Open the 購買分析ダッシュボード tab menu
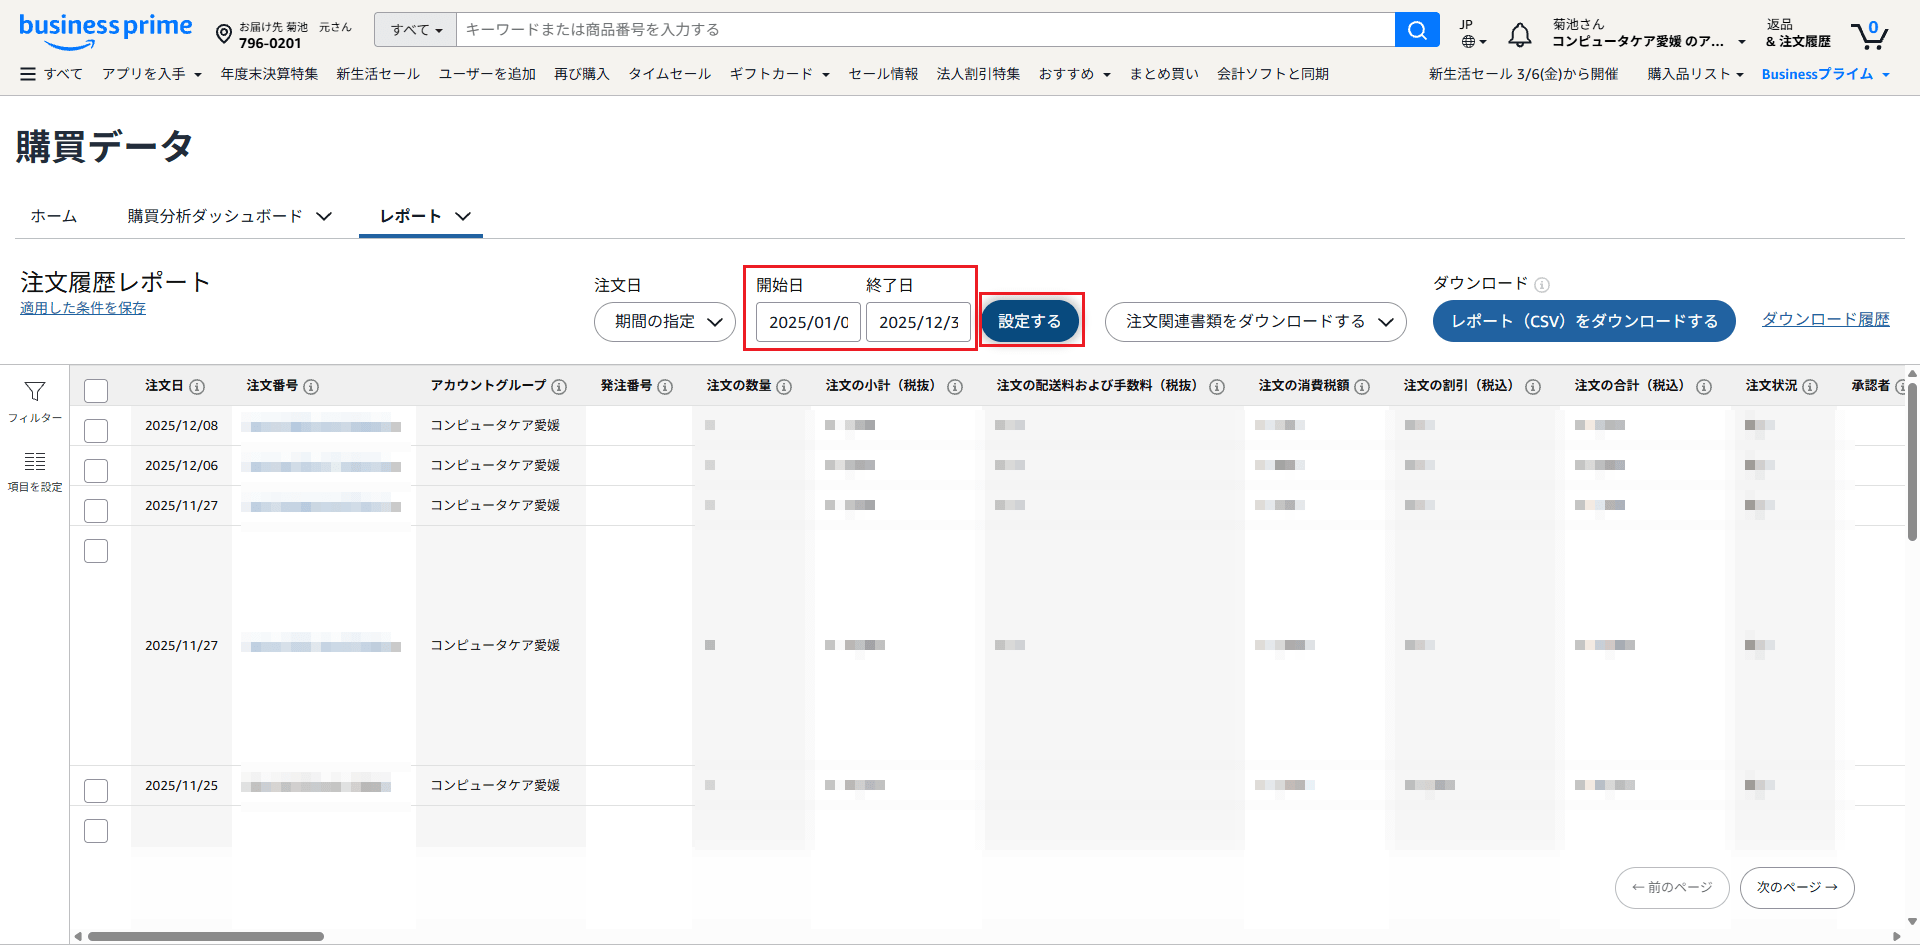Viewport: 1920px width, 945px height. 229,216
